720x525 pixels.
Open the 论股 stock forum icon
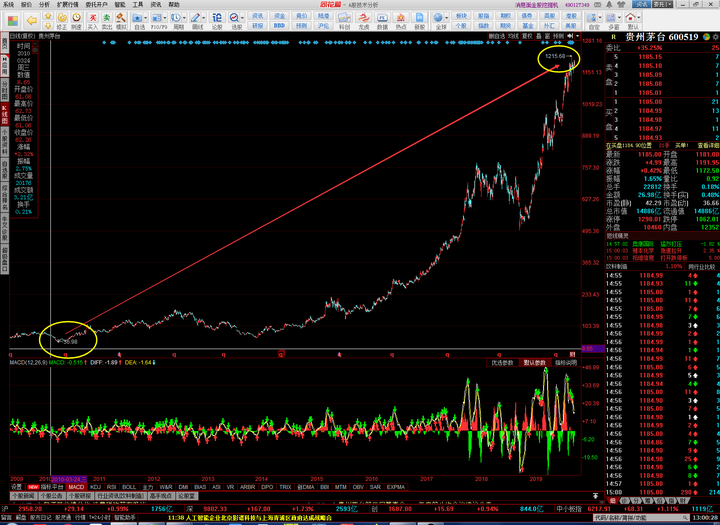pyautogui.click(x=217, y=21)
